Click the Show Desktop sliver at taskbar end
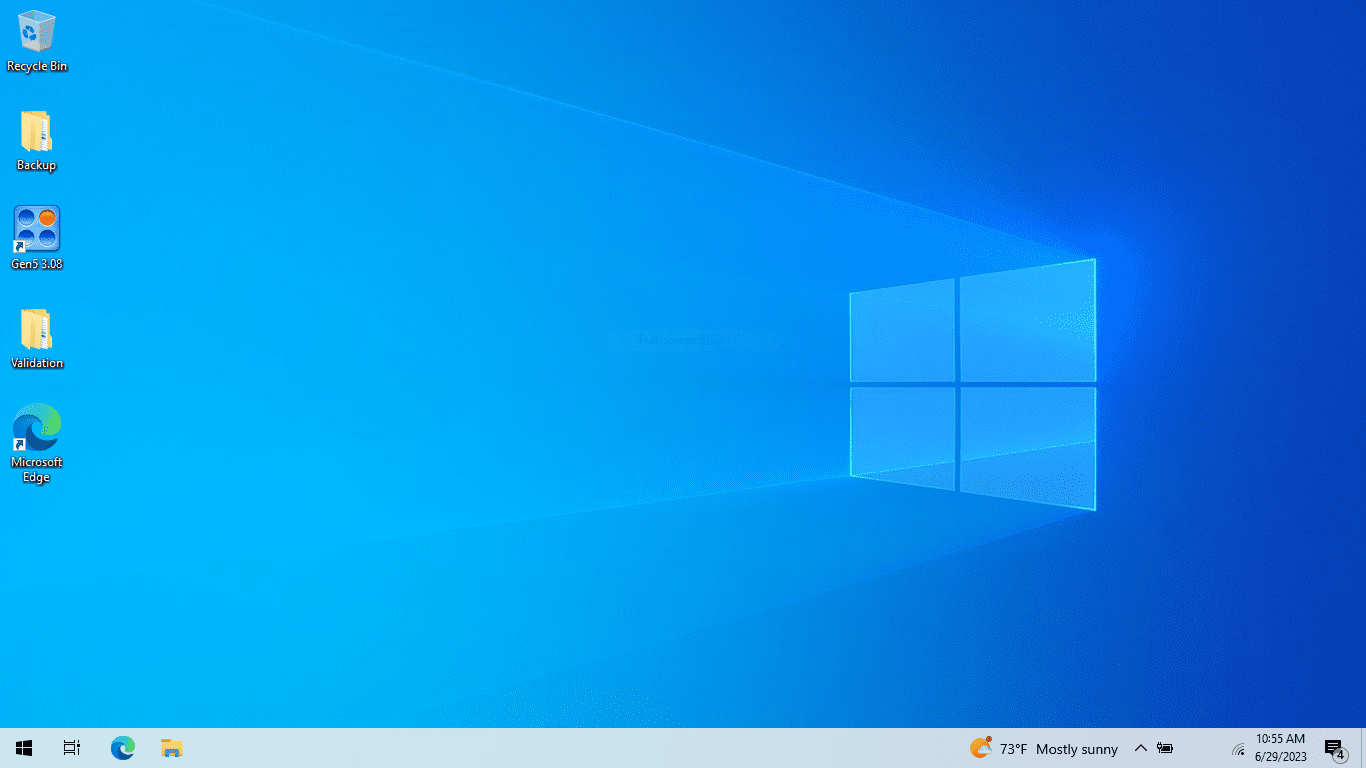 point(1363,748)
